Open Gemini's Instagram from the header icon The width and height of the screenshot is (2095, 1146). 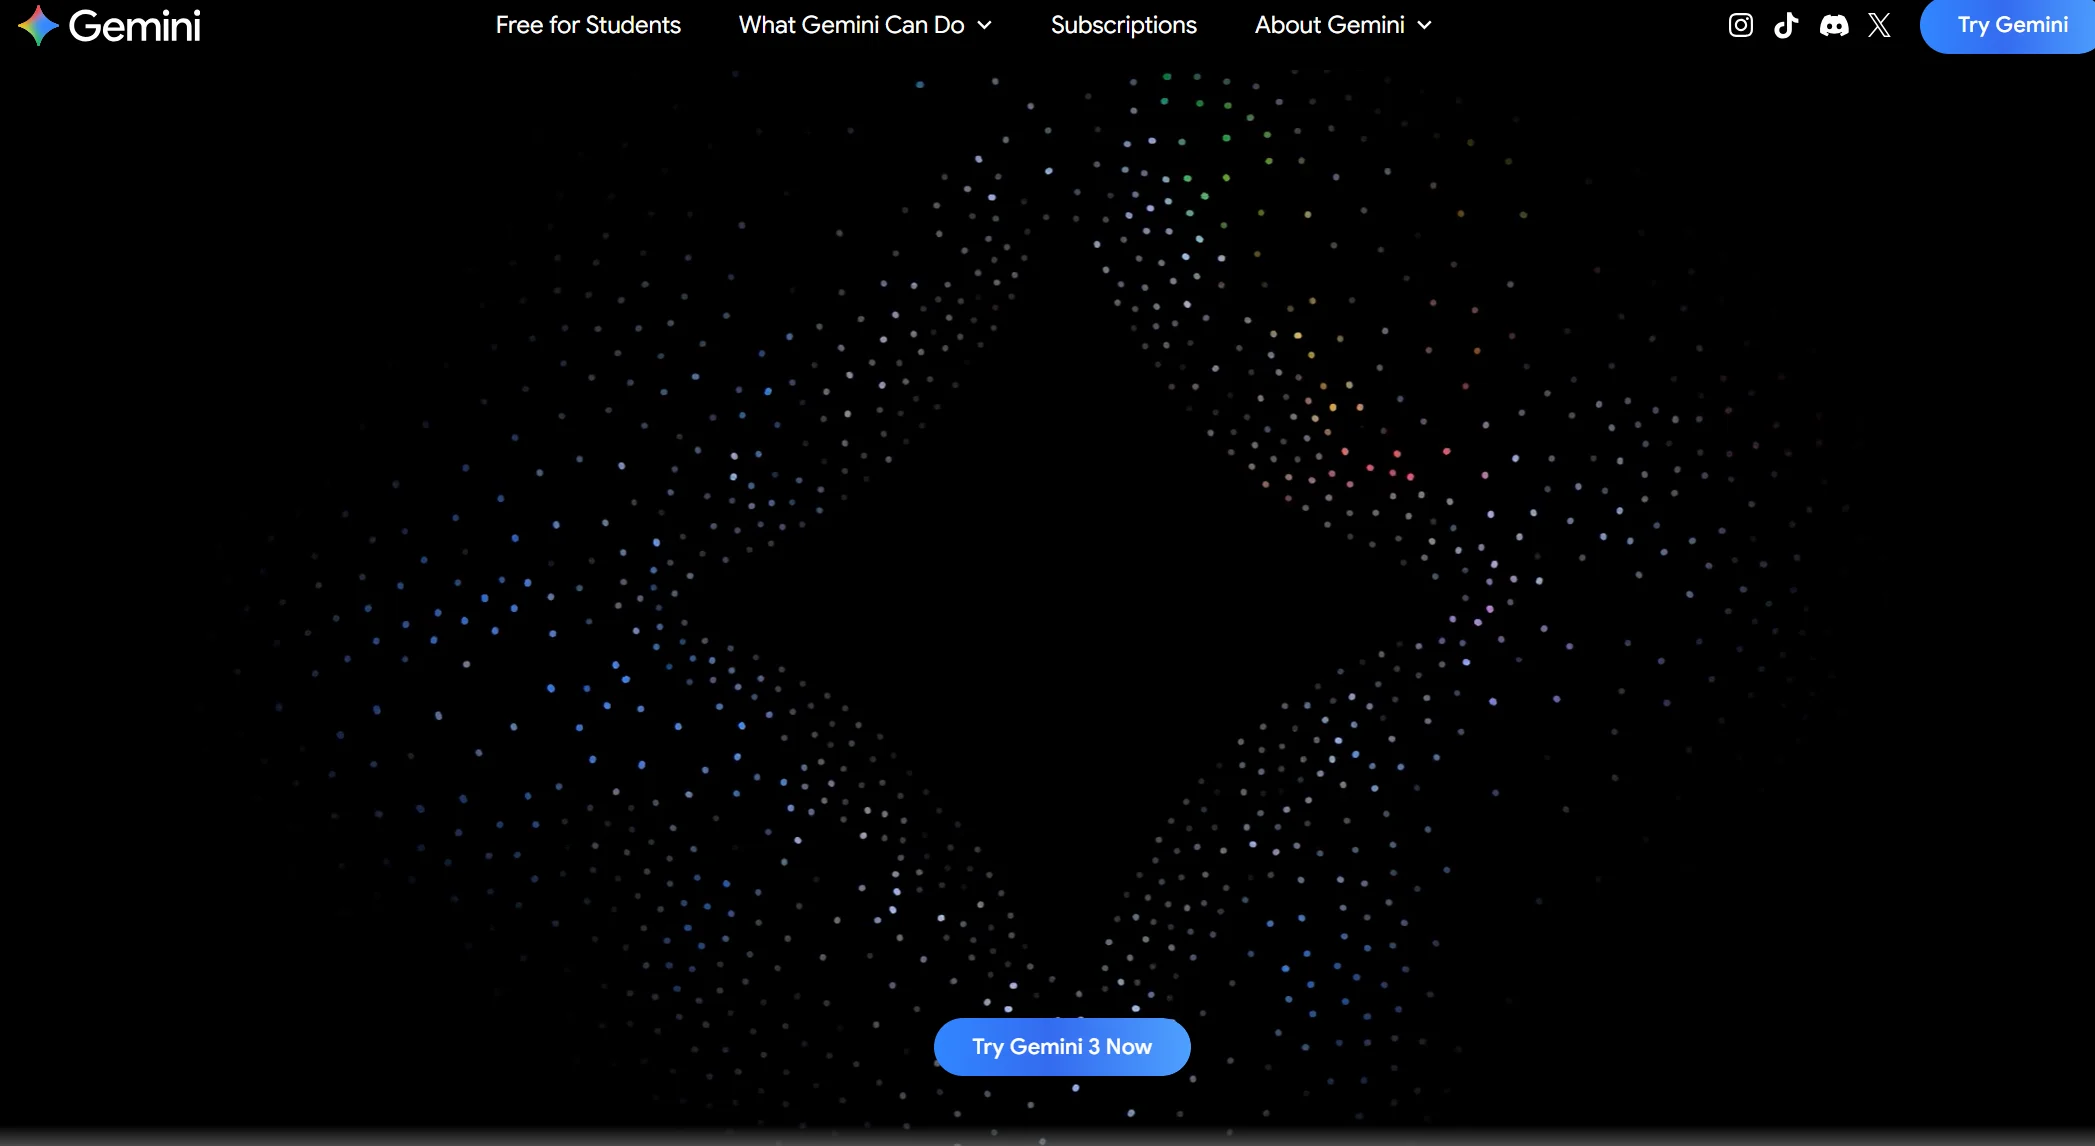[1740, 25]
